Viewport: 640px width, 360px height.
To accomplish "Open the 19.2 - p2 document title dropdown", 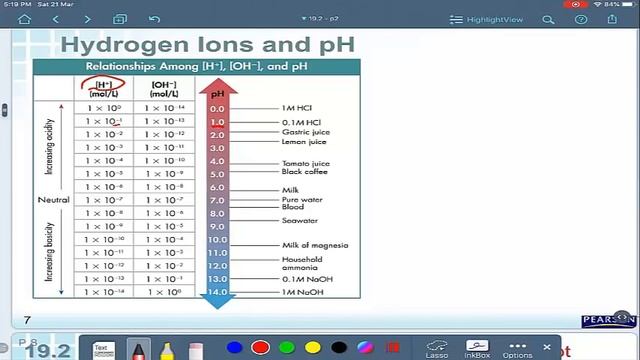I will [320, 19].
